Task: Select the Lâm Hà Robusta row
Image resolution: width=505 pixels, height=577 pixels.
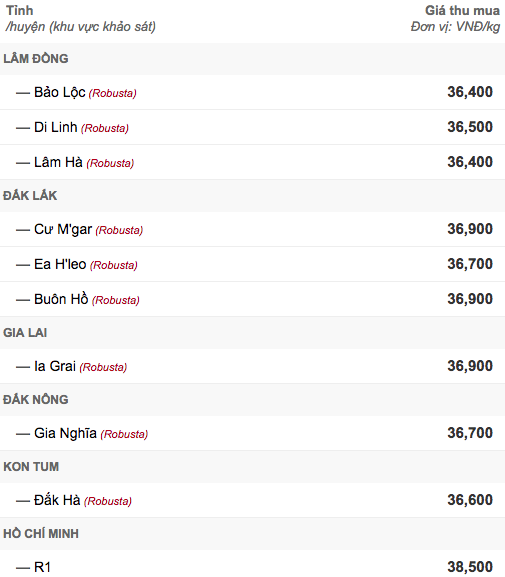Action: coord(252,162)
